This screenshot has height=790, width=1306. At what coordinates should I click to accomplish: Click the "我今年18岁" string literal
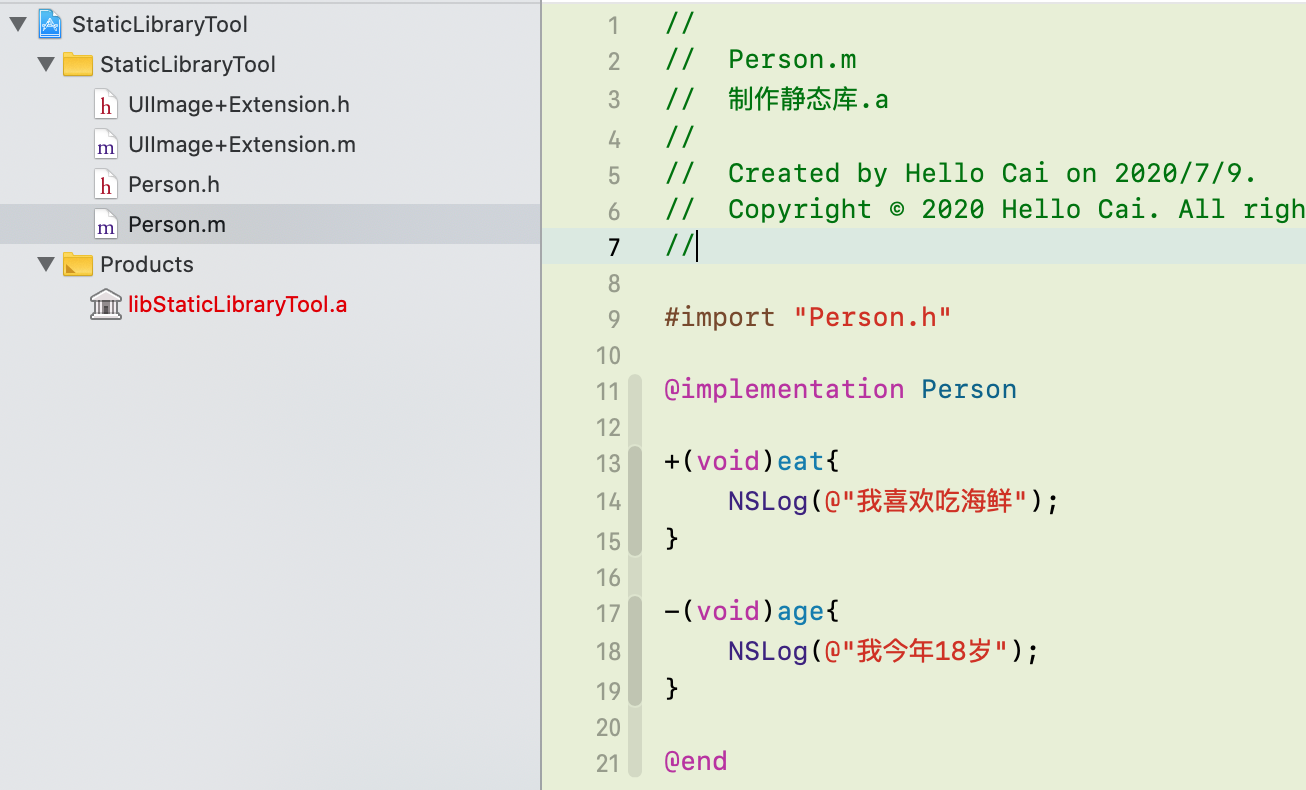[917, 651]
